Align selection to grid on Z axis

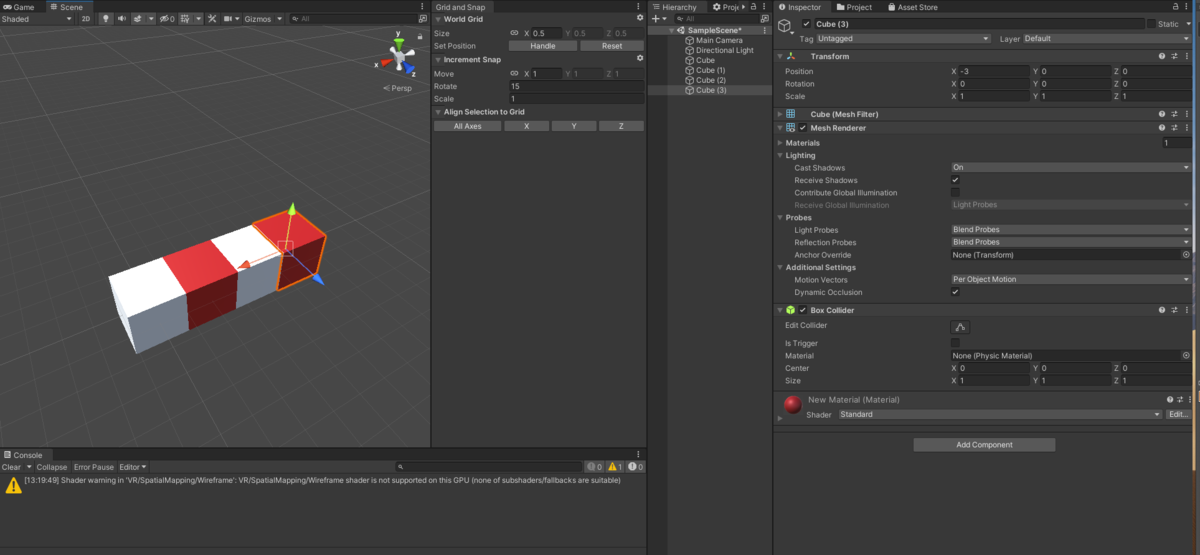(x=621, y=126)
